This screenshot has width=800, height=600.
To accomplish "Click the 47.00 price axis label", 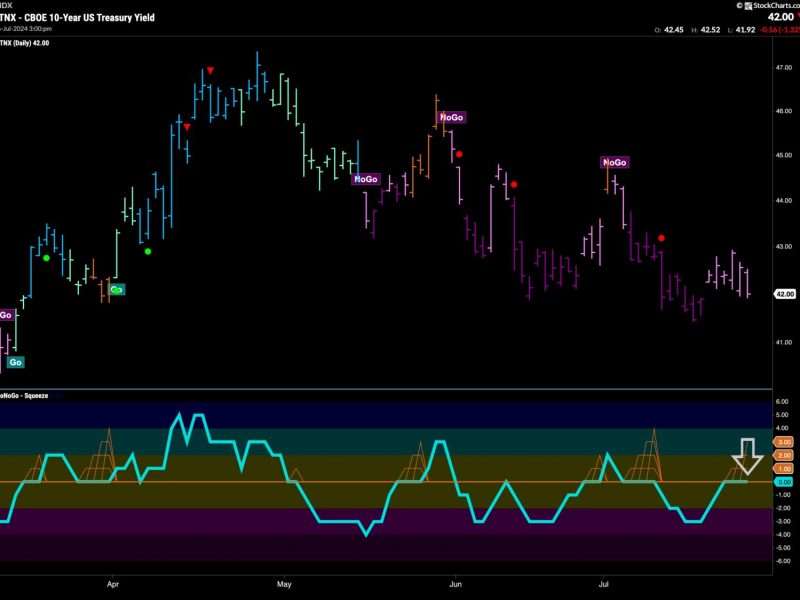I will coord(784,67).
